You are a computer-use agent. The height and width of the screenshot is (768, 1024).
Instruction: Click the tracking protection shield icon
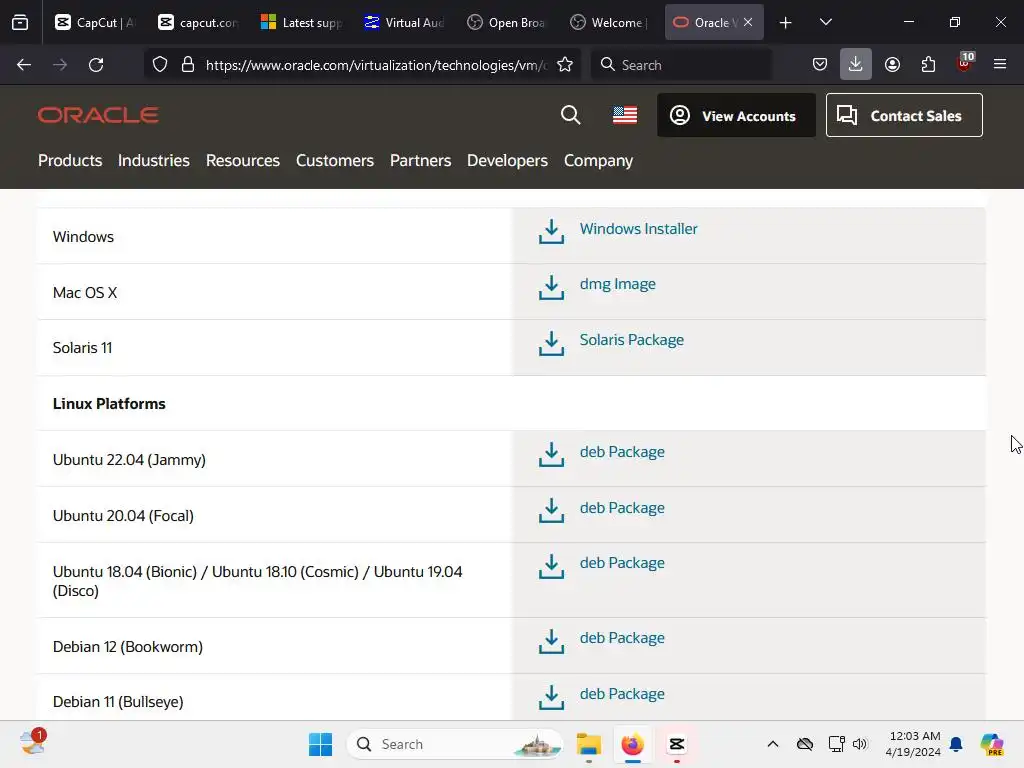click(160, 65)
